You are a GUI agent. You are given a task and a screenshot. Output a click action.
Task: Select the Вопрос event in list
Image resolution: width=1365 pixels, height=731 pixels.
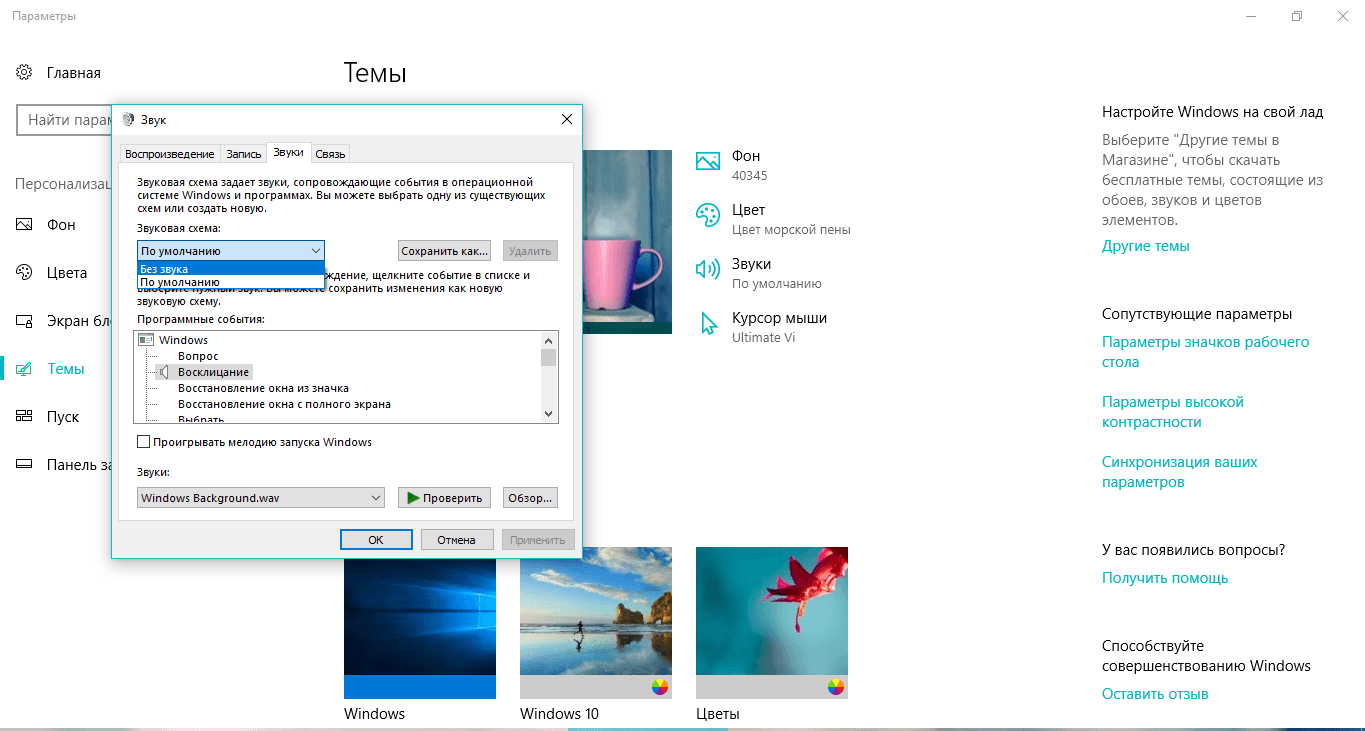tap(198, 356)
